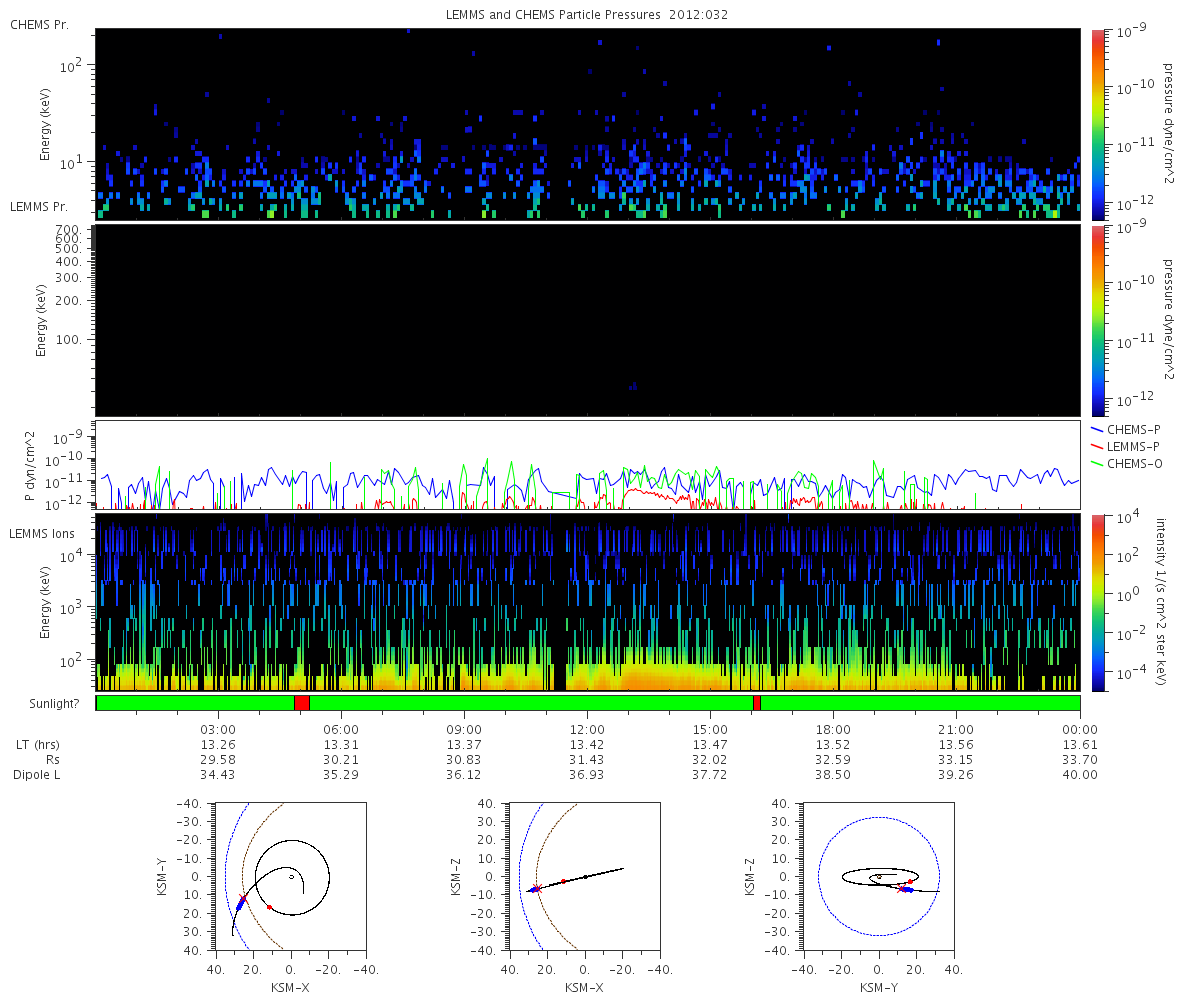Click the CHEMS Pr. pressure color bar
The image size is (1200, 1000).
[1099, 124]
